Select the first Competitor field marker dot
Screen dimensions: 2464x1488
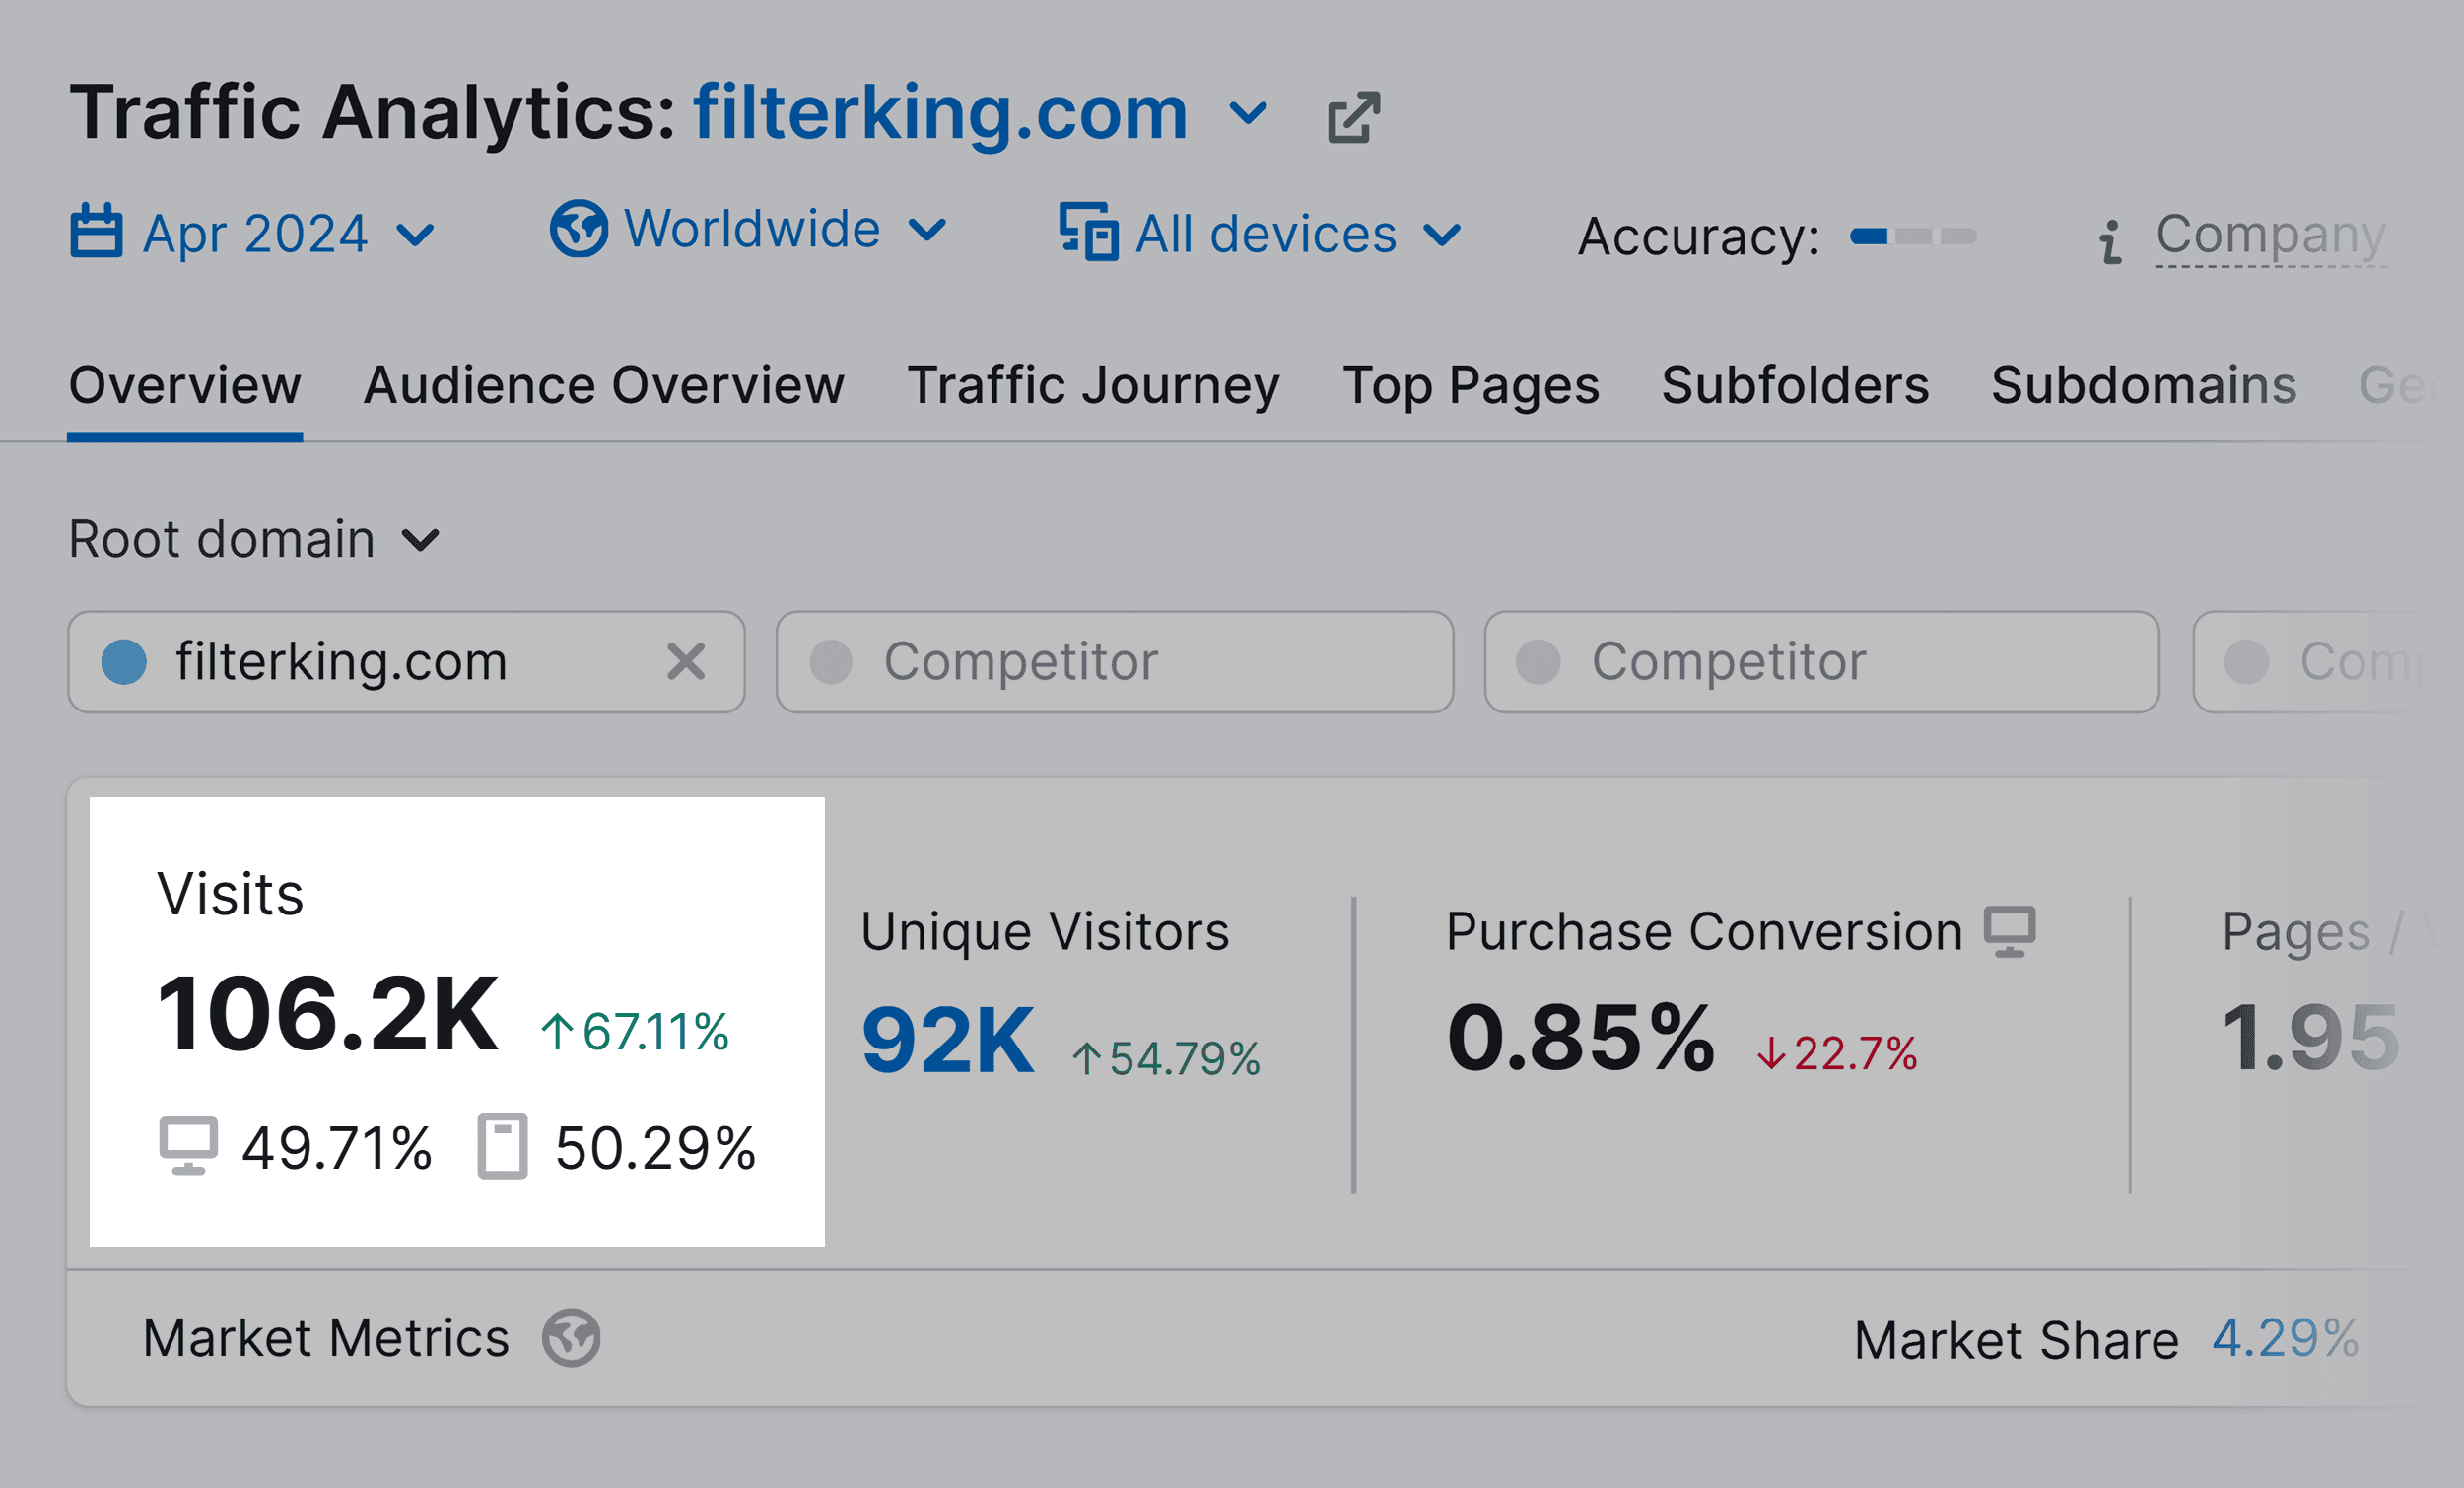pos(832,661)
